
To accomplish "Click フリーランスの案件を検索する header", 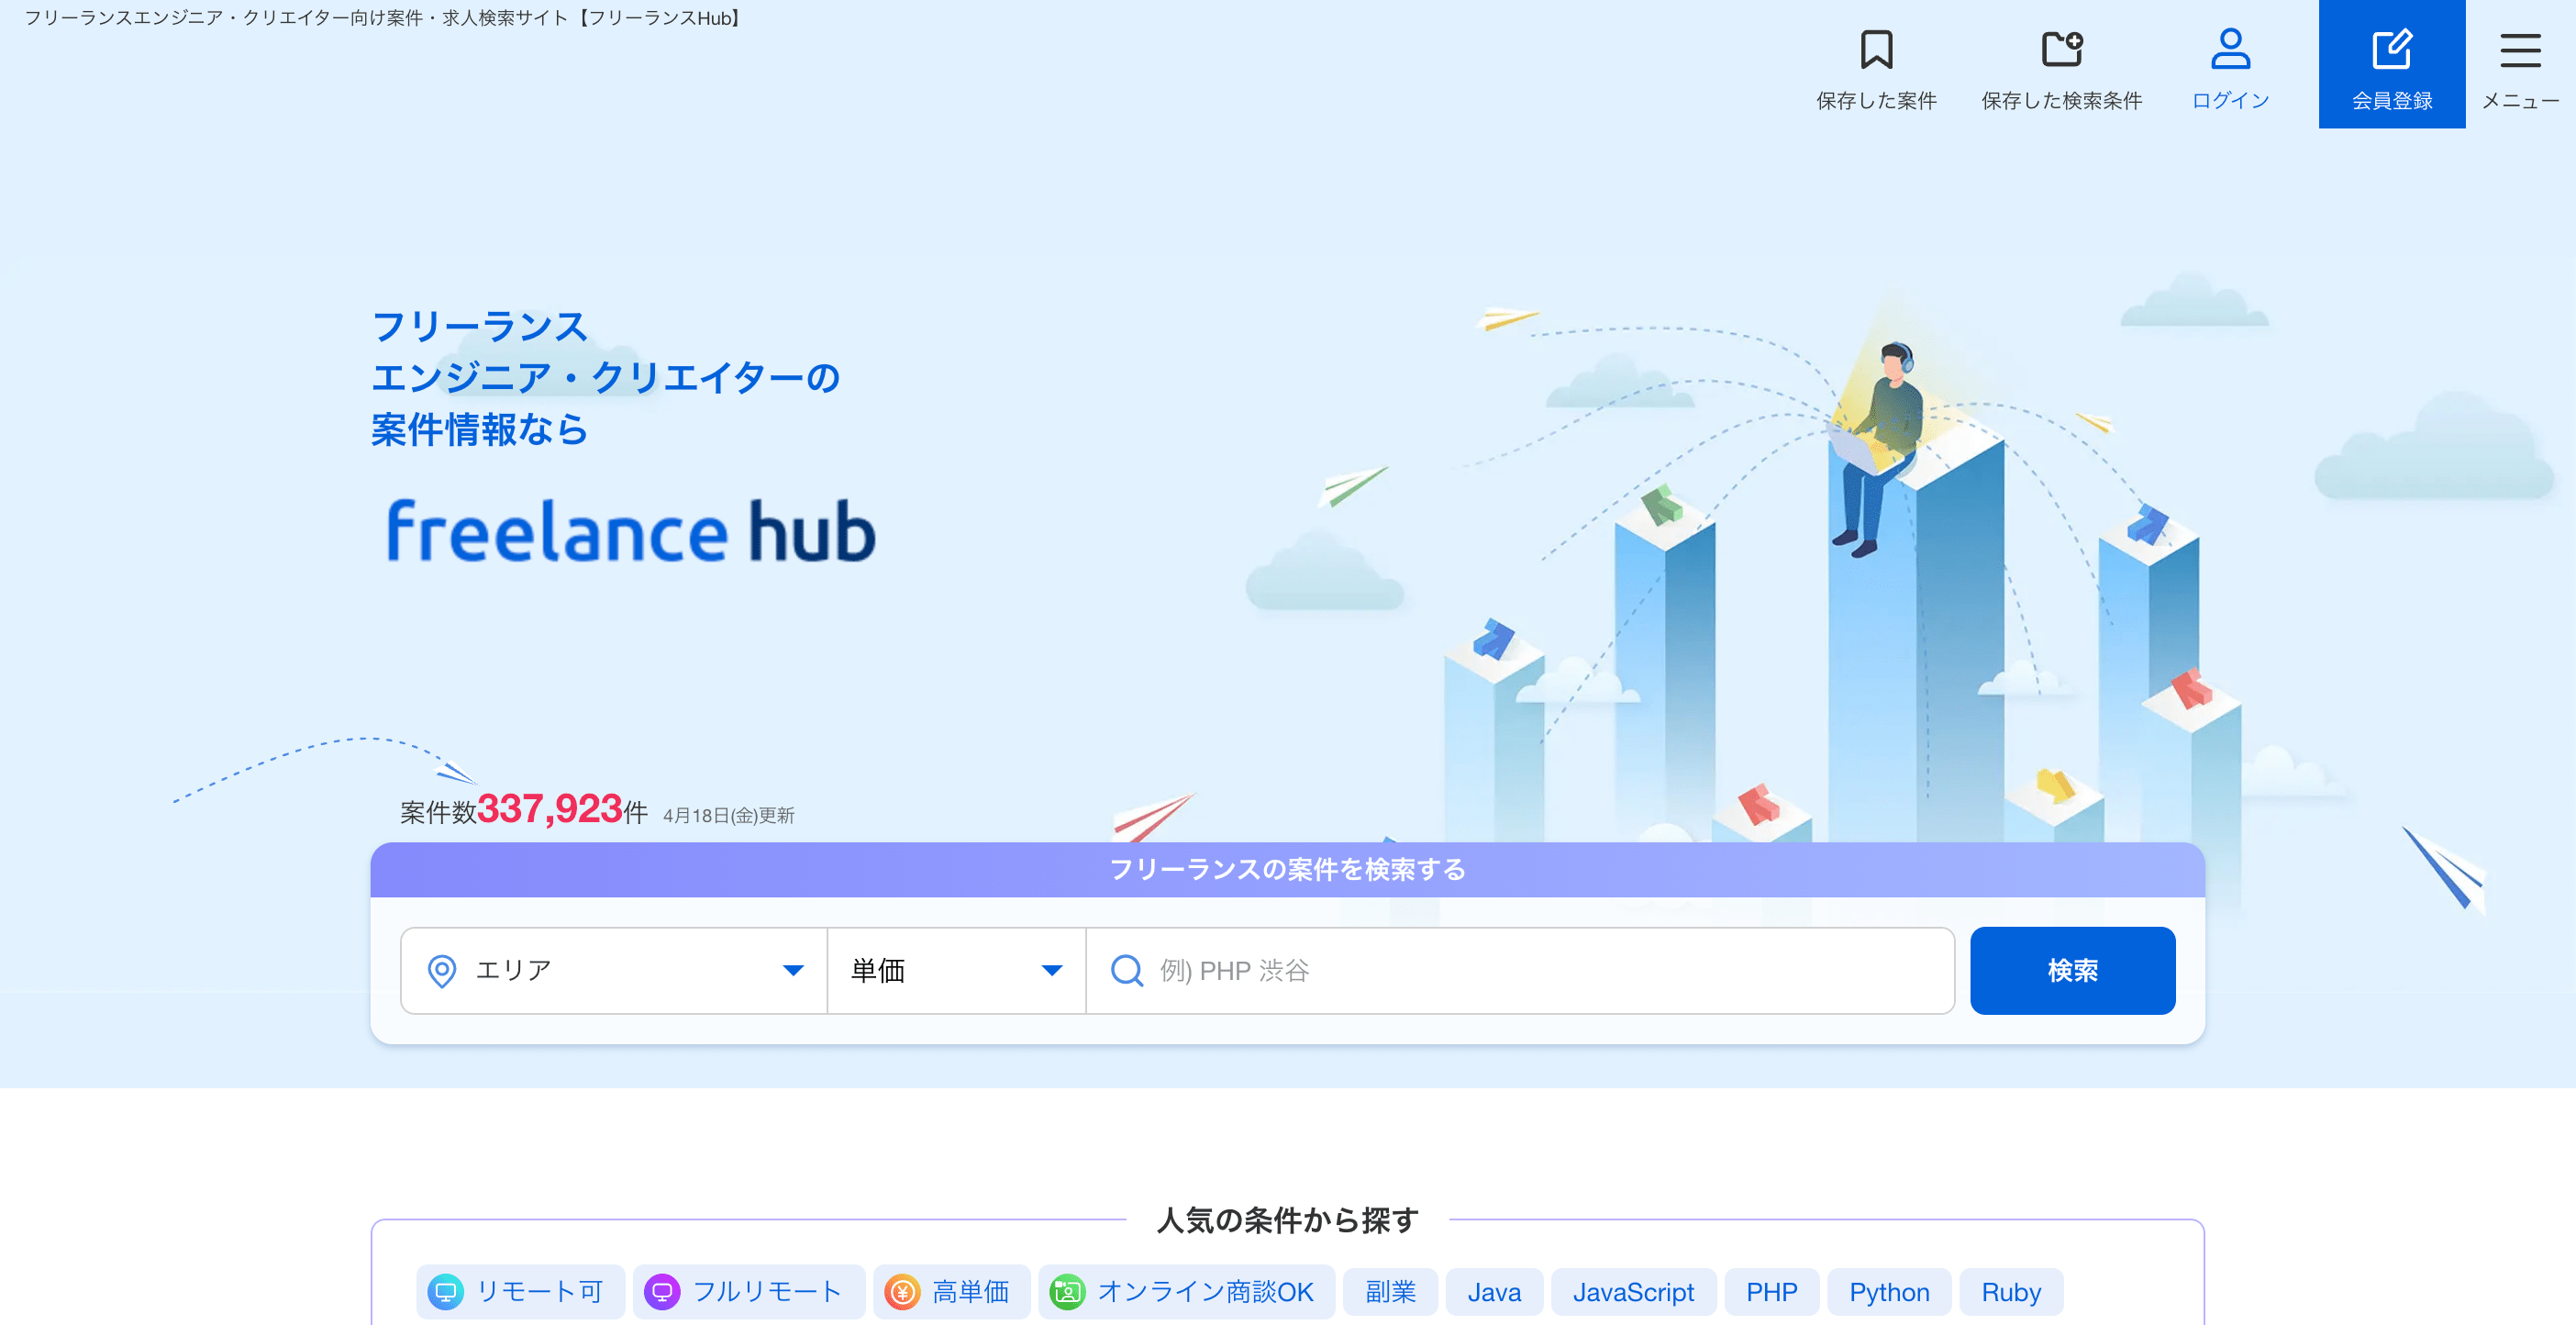I will pos(1287,869).
